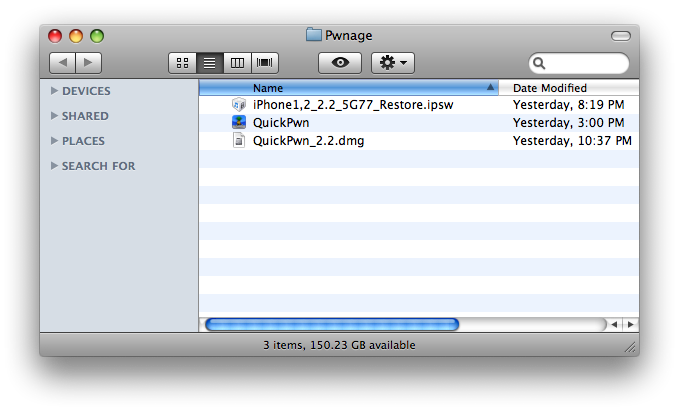The image size is (679, 411).
Task: Sort by the Name column header
Action: pos(350,88)
